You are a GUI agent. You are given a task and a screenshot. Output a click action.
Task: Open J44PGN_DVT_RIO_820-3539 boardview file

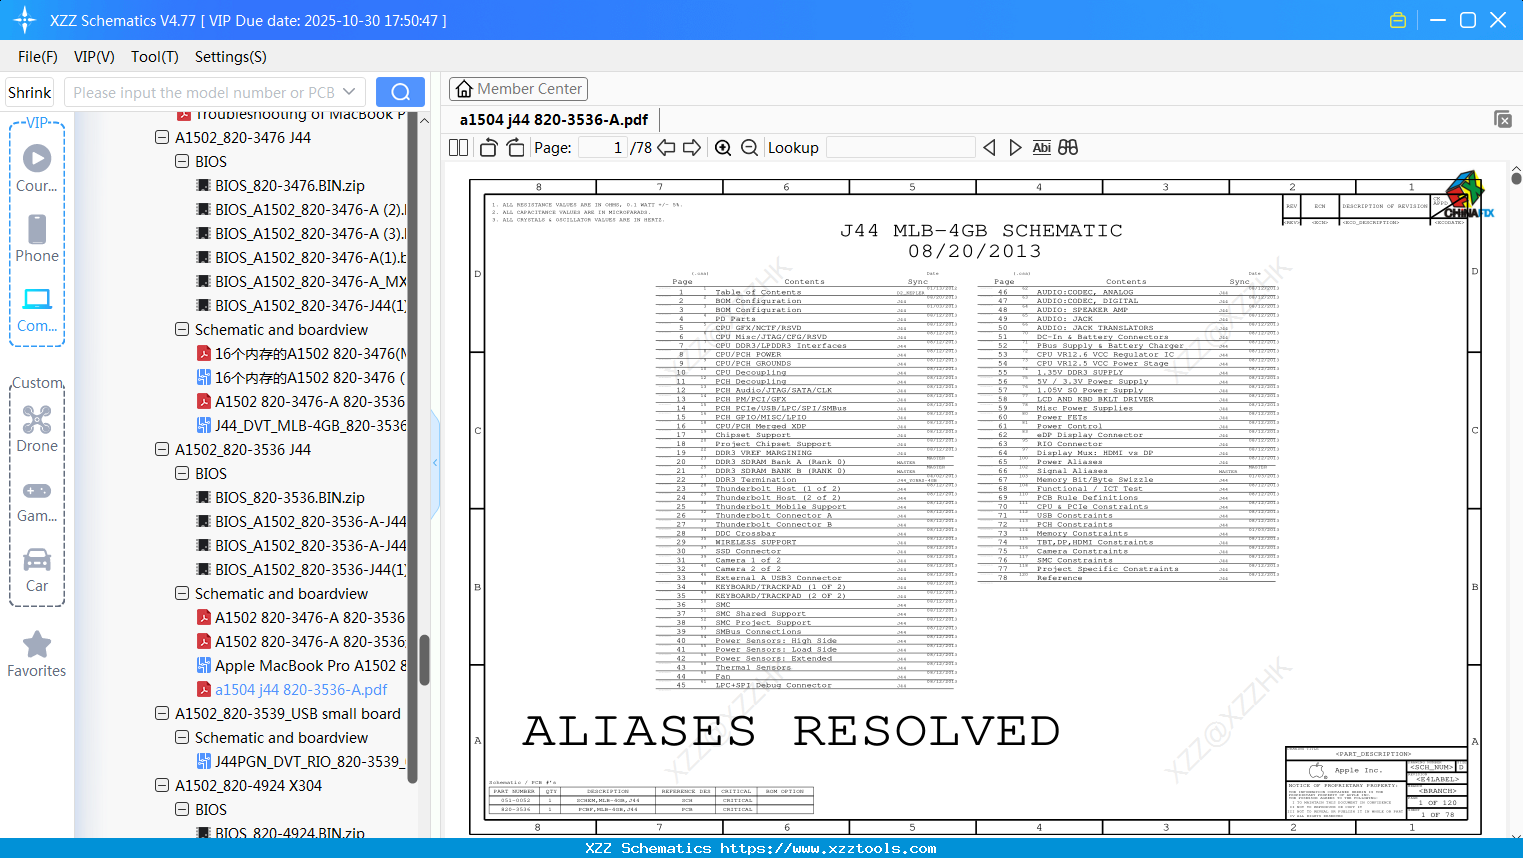pos(301,761)
